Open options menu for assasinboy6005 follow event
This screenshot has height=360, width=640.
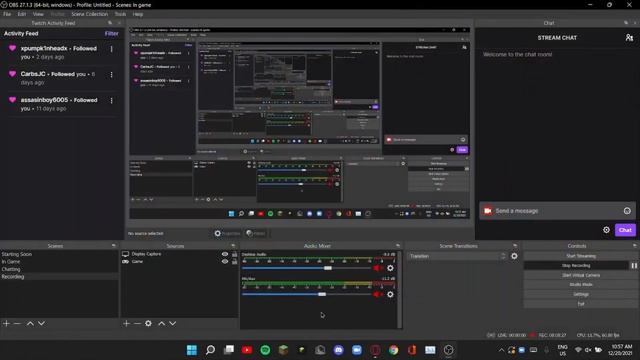click(111, 100)
